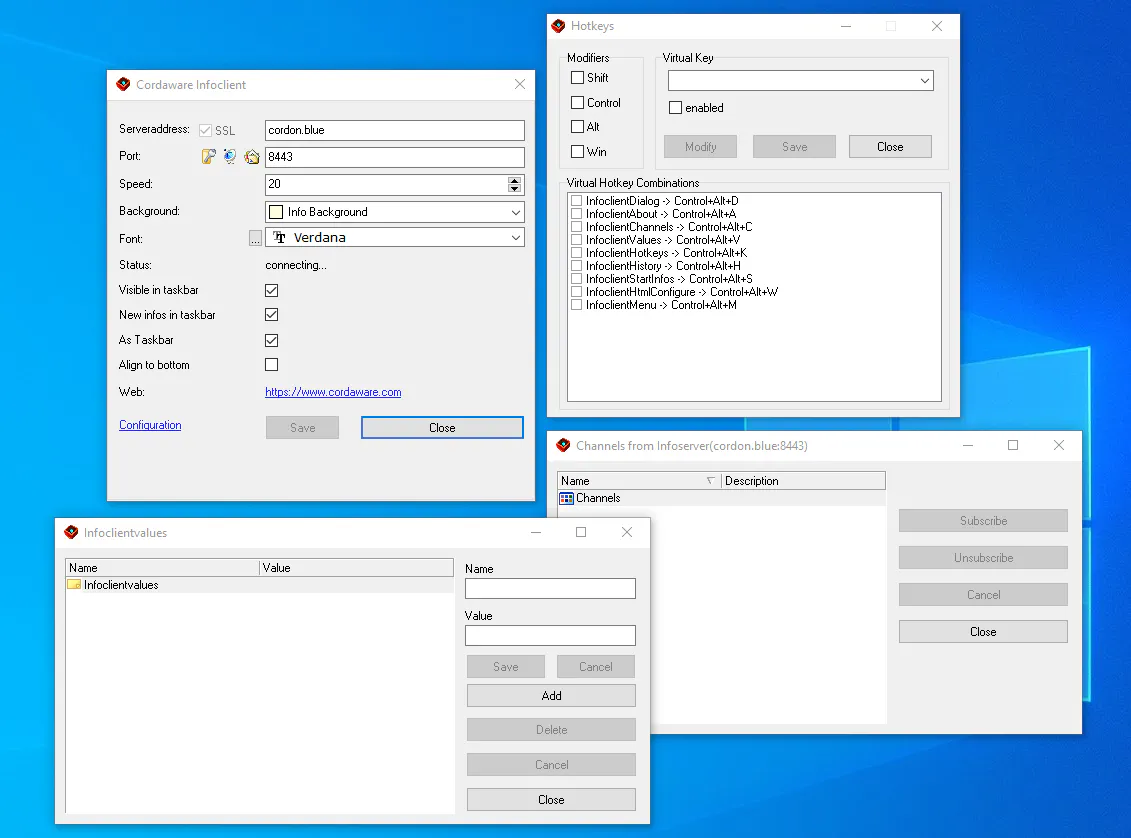Open the Virtual Key dropdown

[x=925, y=80]
